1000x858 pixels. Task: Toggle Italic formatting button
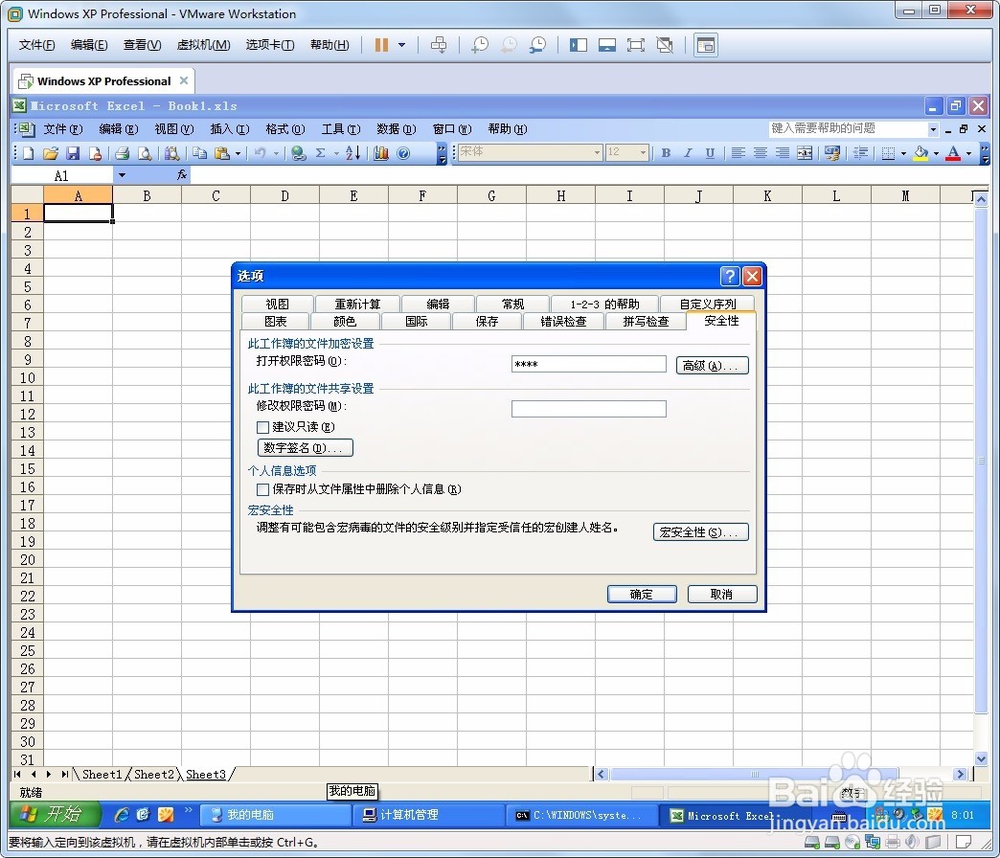688,153
